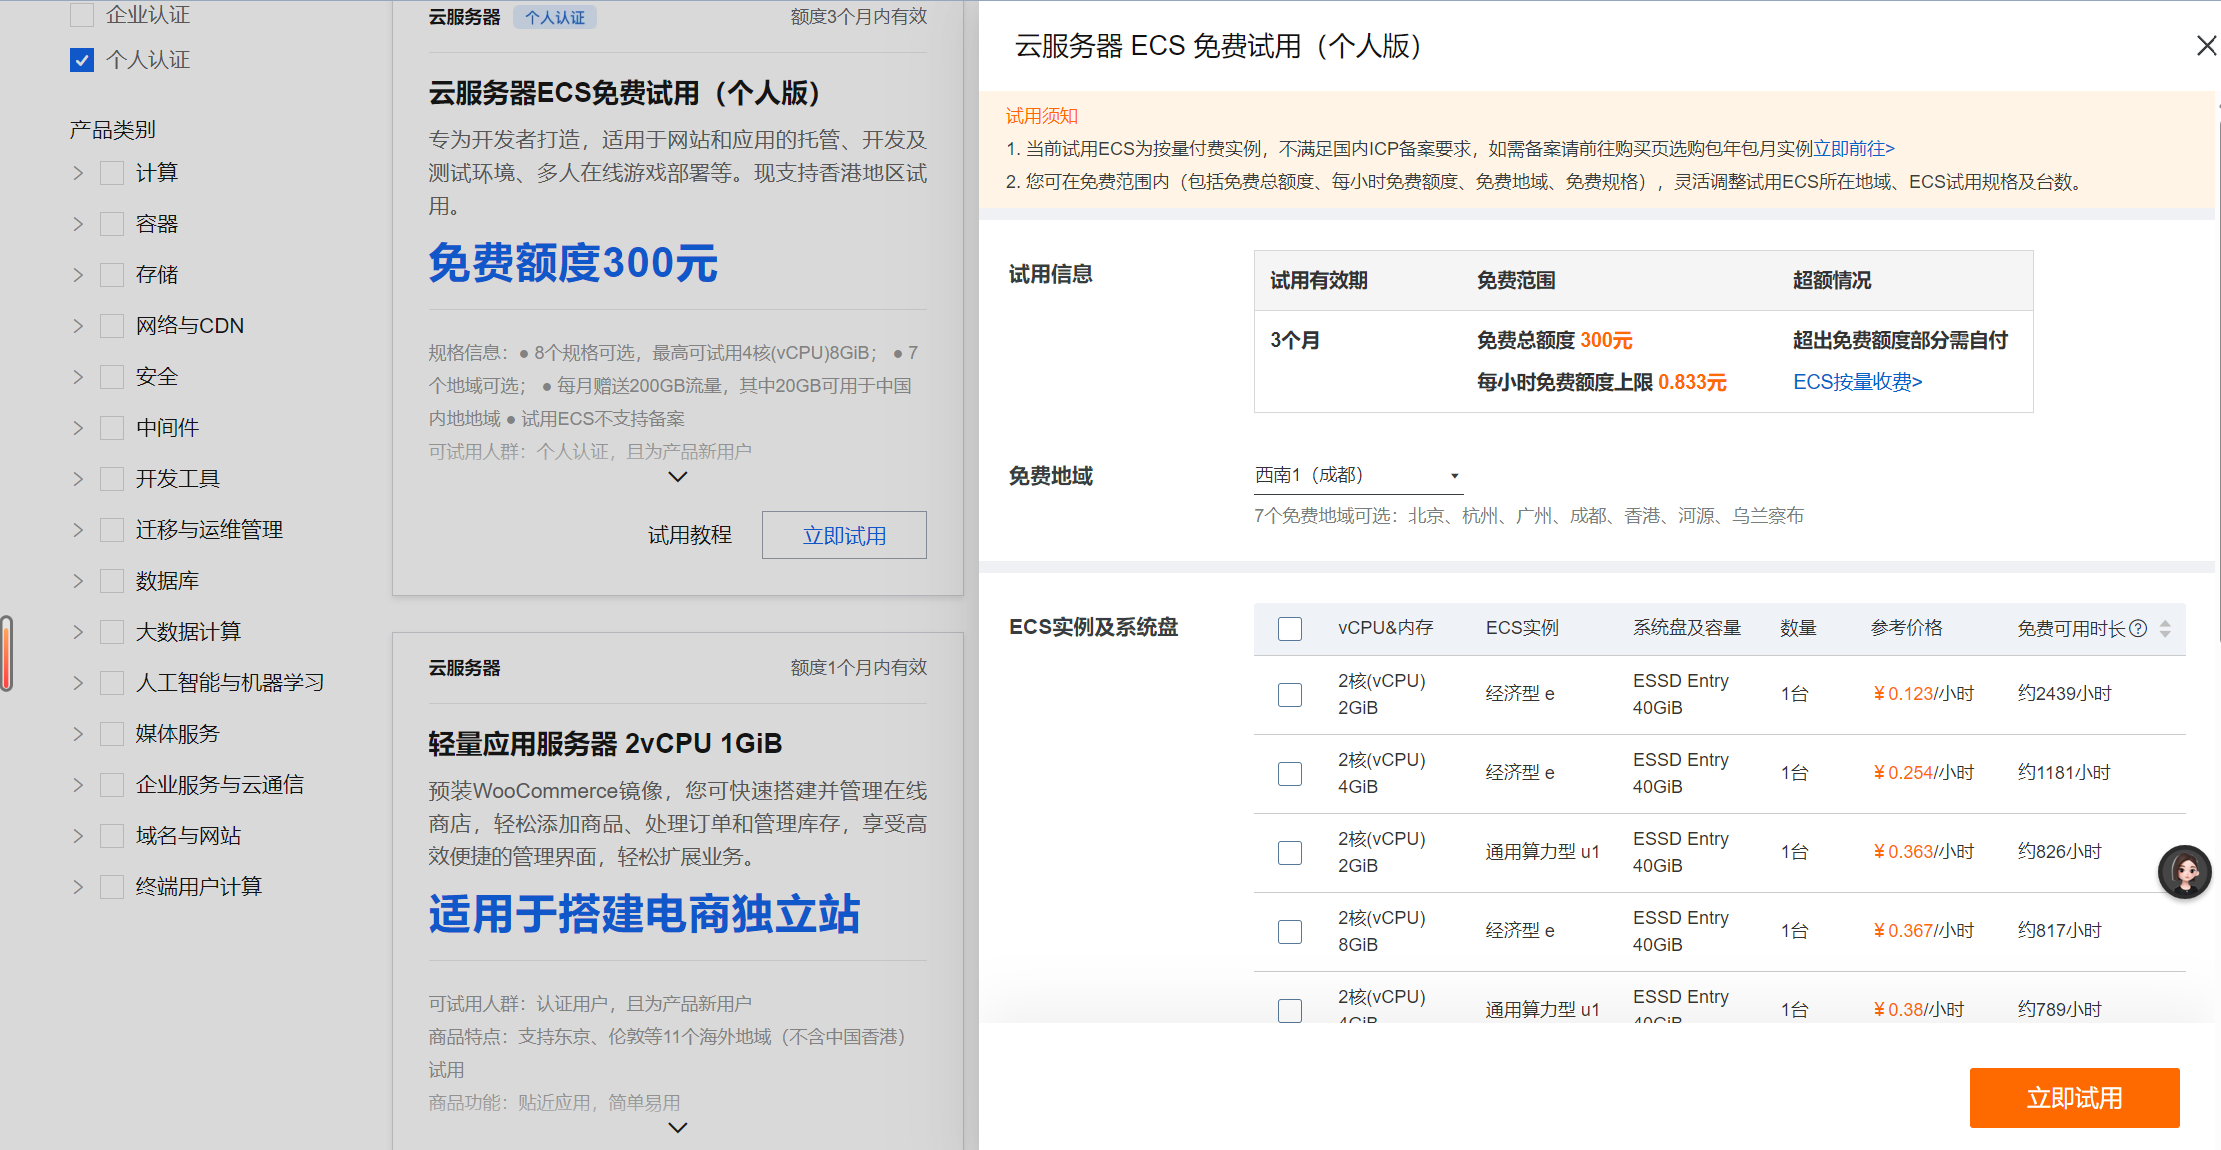Click the red left-edge scroll handle

[x=7, y=654]
